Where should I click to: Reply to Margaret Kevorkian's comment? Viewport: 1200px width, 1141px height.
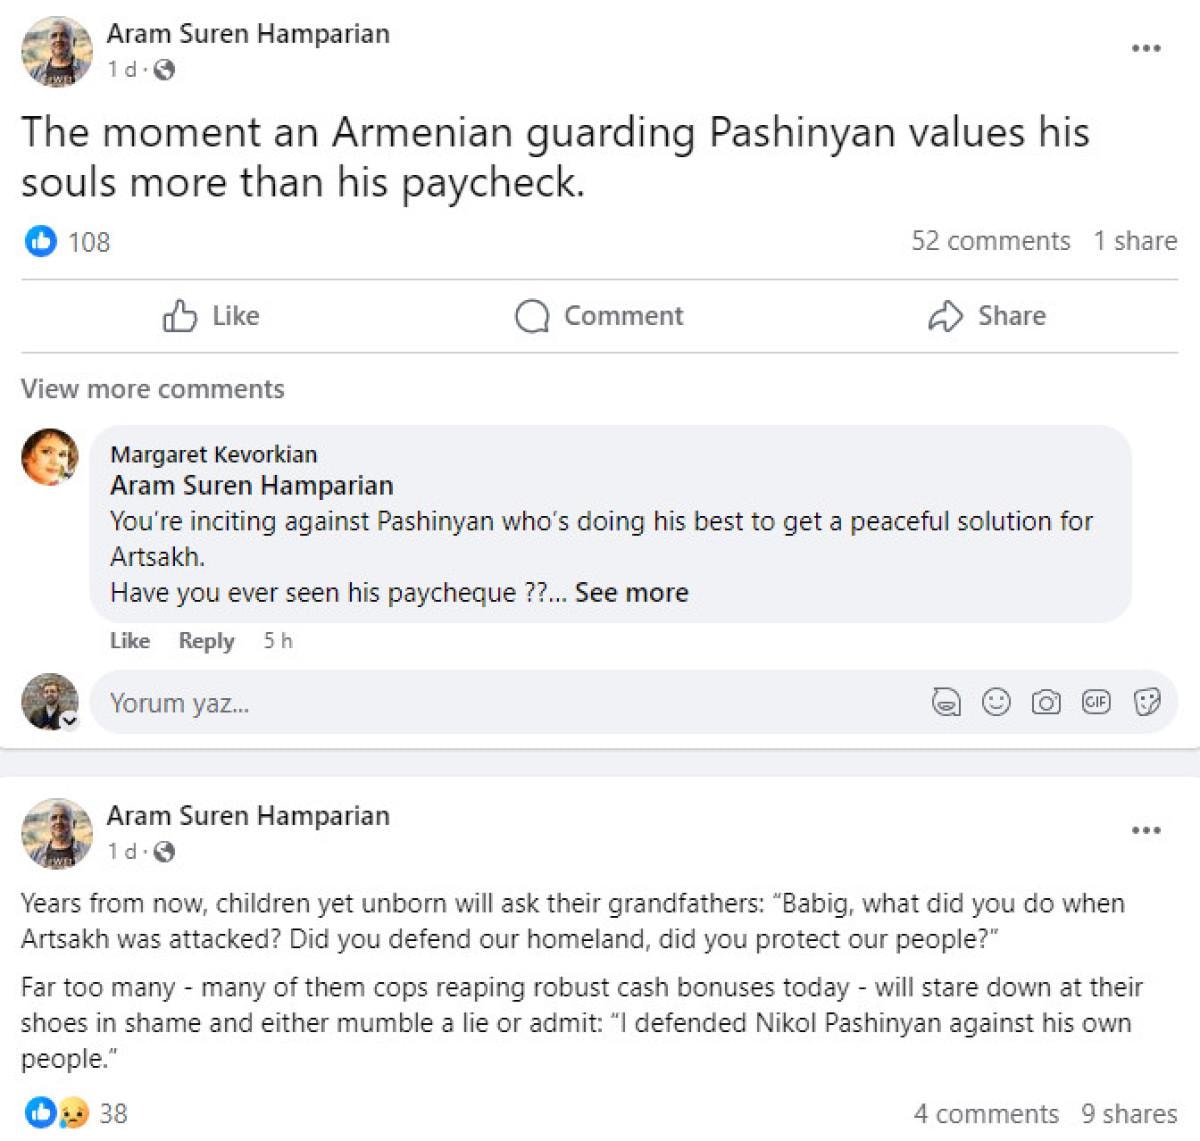tap(206, 641)
